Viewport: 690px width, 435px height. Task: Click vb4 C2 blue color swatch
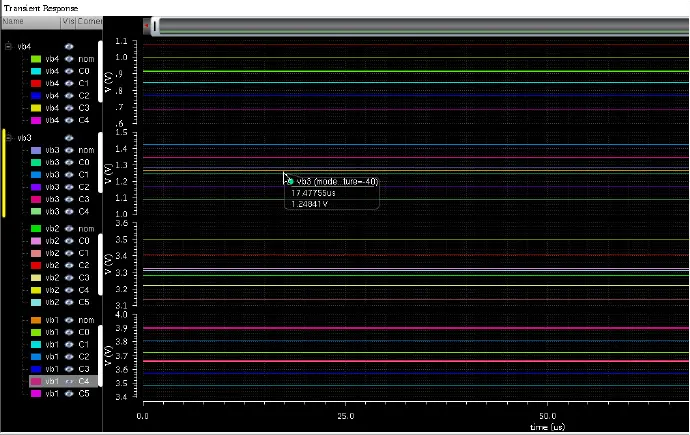(36, 96)
